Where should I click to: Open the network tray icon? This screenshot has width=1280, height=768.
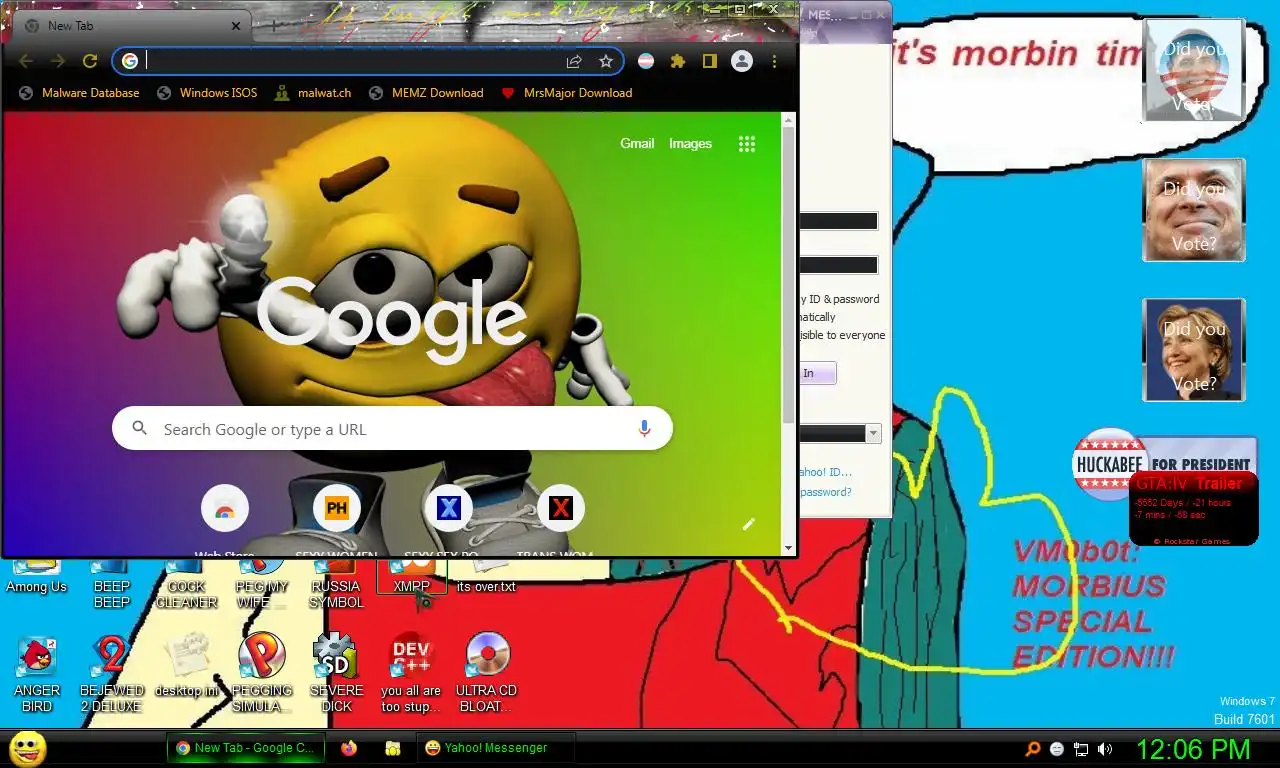1081,749
